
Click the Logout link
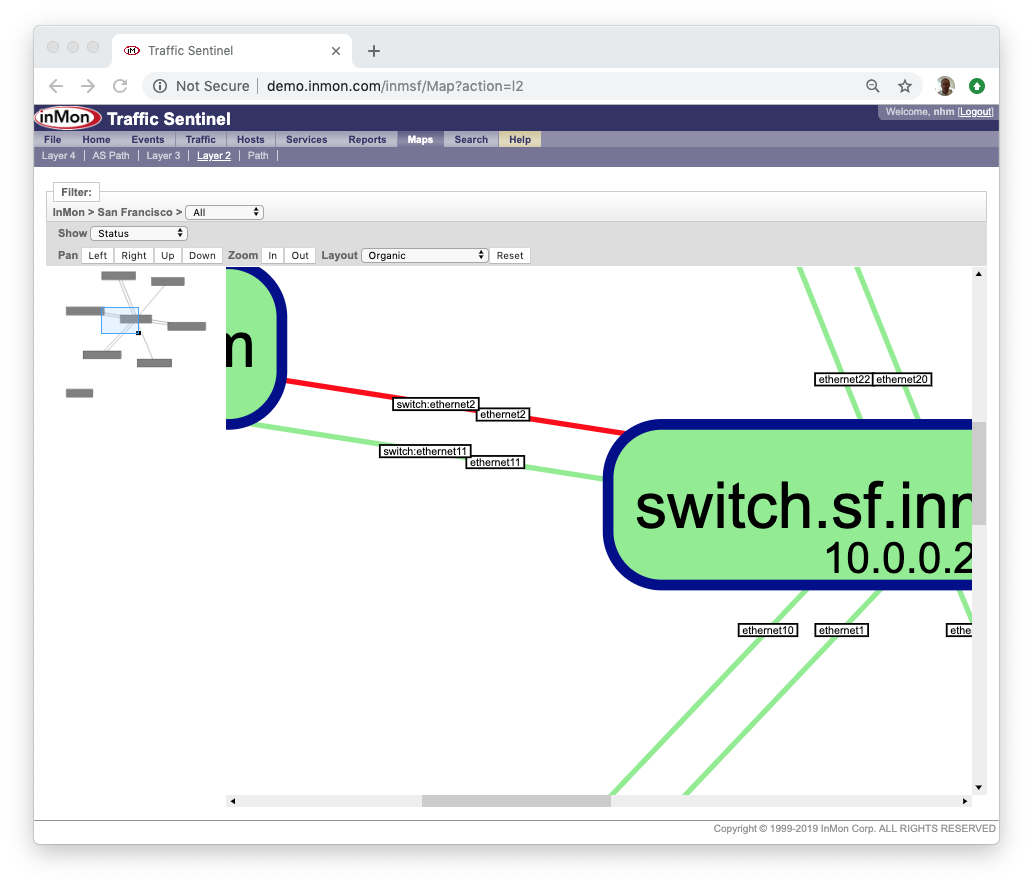976,112
